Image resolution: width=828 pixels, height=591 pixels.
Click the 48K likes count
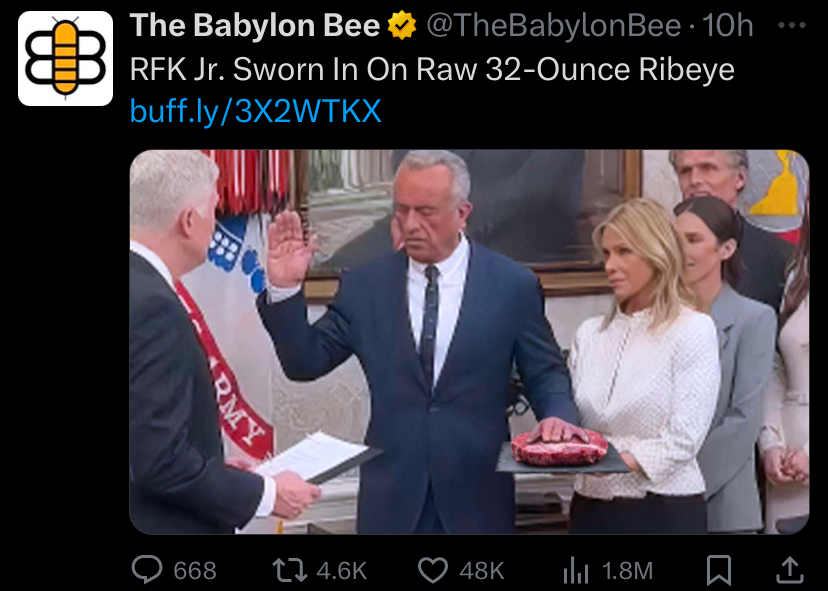482,571
